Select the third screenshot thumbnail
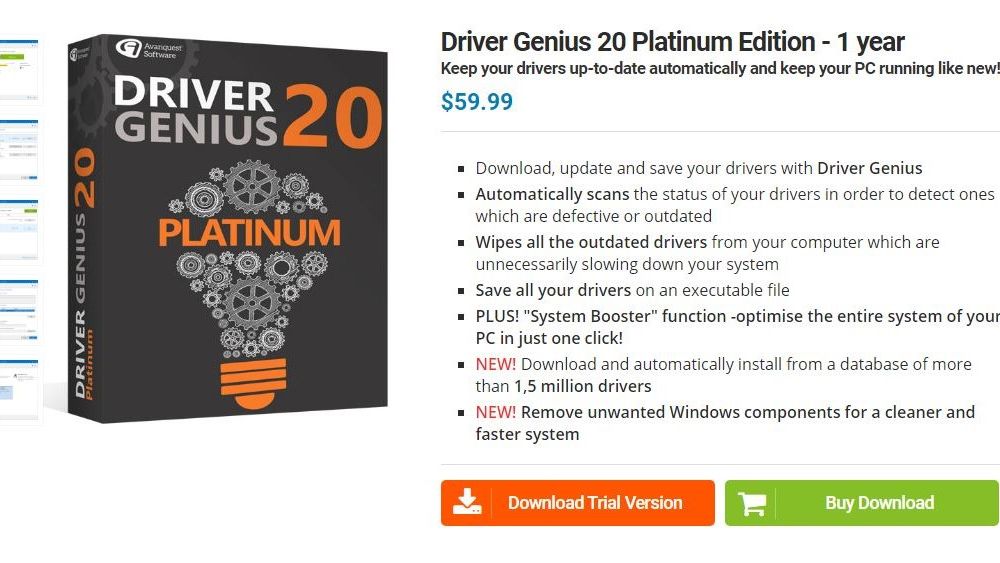1000x563 pixels. pyautogui.click(x=19, y=230)
